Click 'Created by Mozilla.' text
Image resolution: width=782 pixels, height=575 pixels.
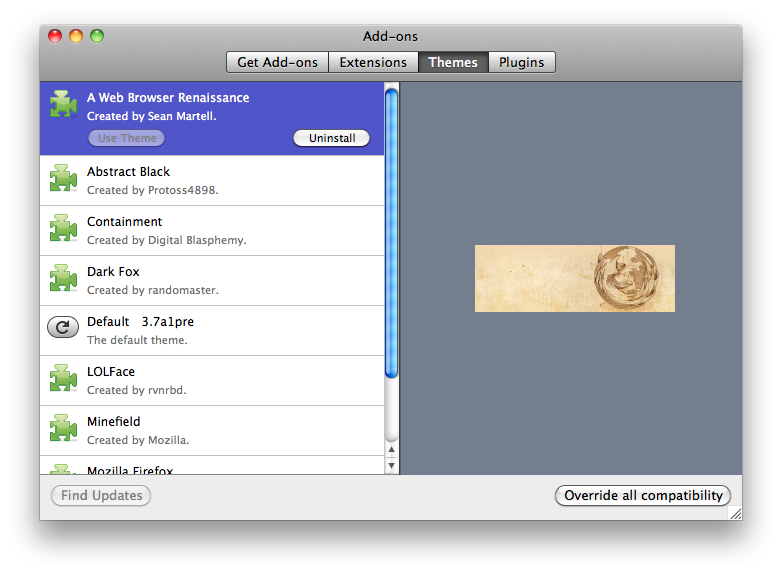(138, 440)
